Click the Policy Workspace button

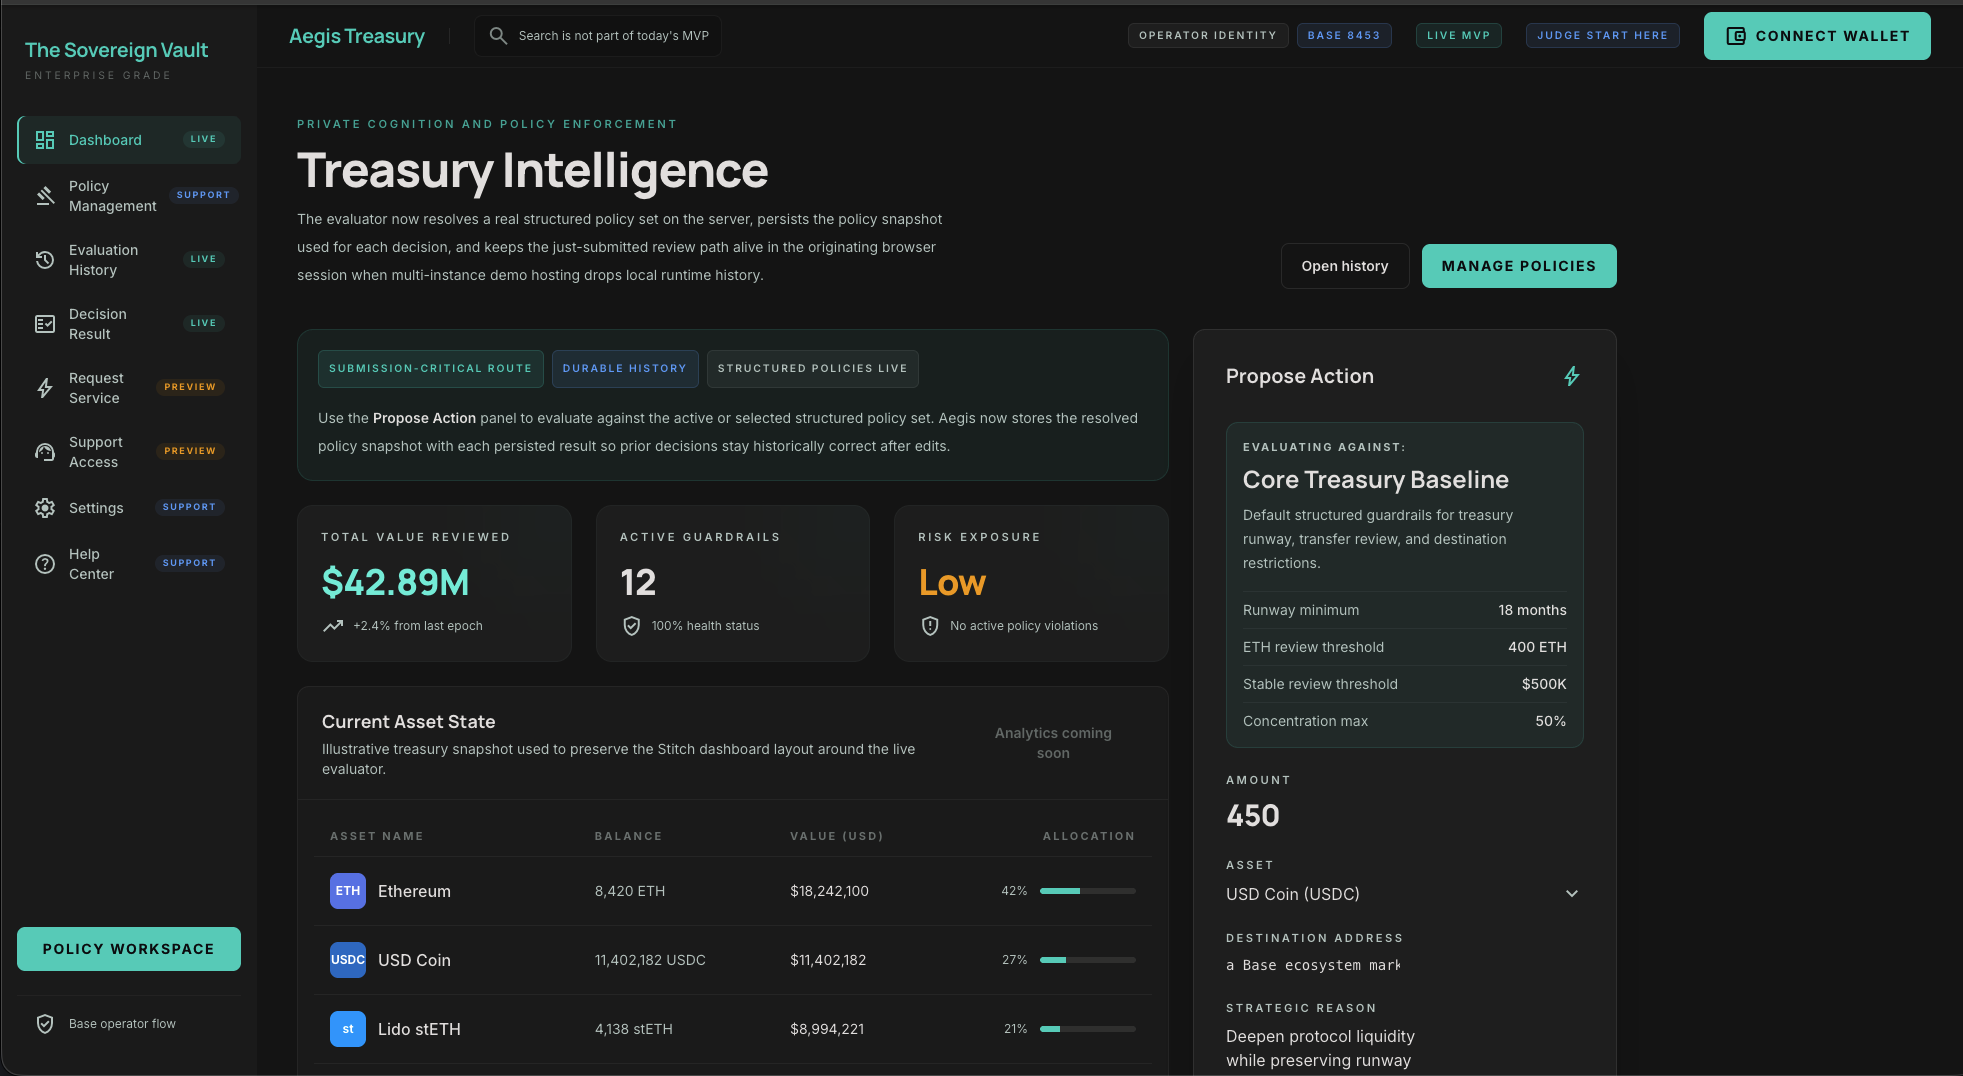pyautogui.click(x=129, y=949)
